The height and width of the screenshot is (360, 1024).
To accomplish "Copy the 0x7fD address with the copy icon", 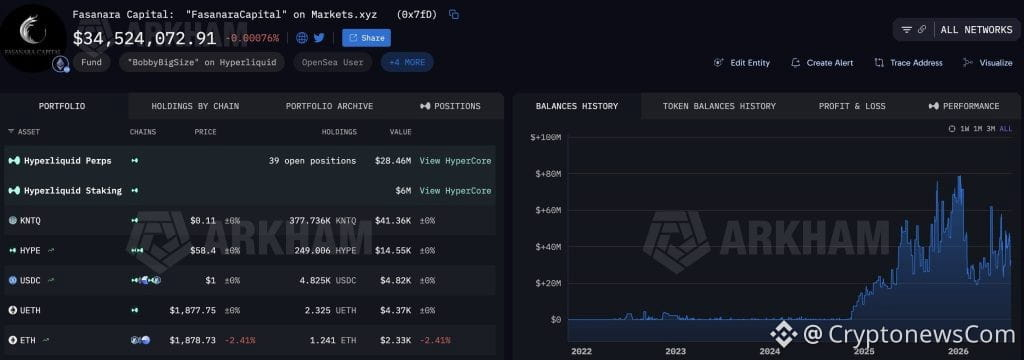I will pyautogui.click(x=454, y=14).
